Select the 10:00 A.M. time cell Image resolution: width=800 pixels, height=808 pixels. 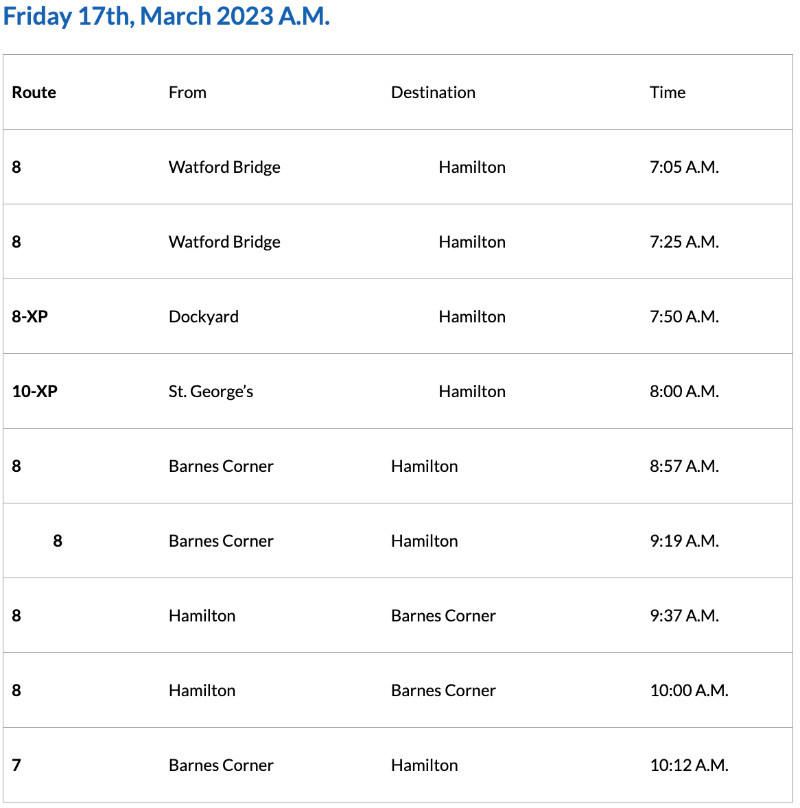click(x=689, y=690)
